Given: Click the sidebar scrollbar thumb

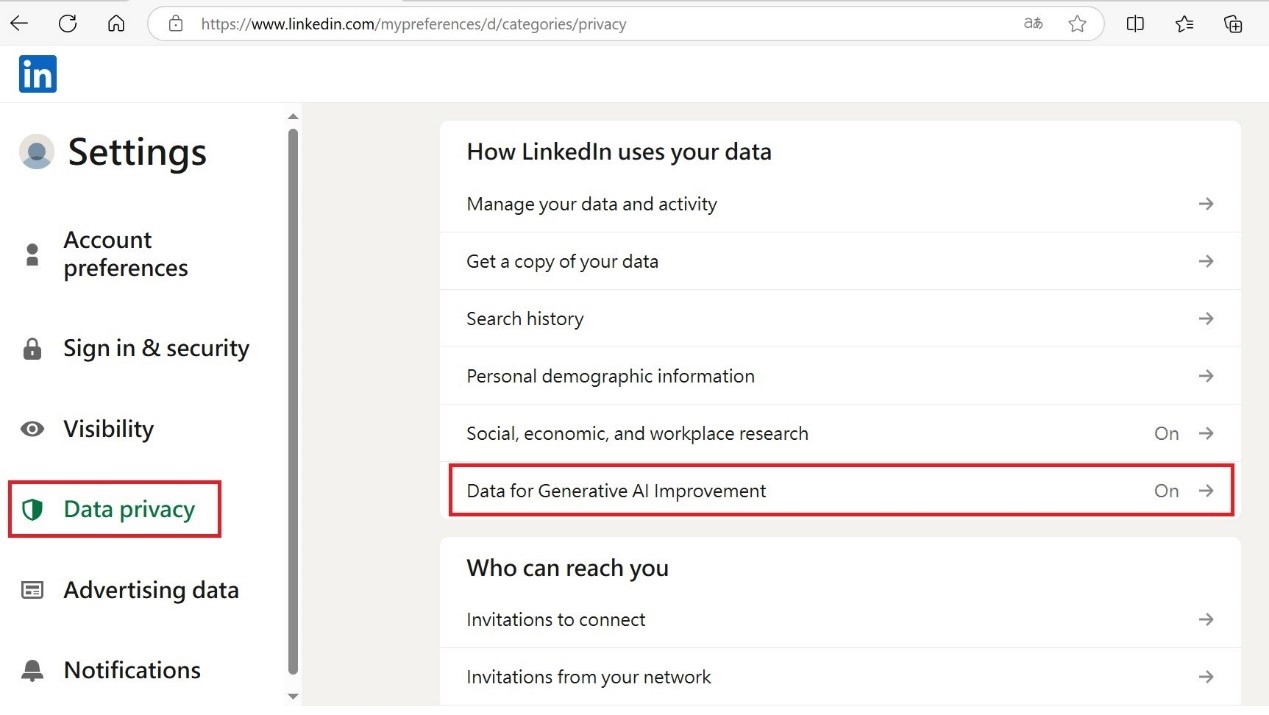Looking at the screenshot, I should coord(293,400).
